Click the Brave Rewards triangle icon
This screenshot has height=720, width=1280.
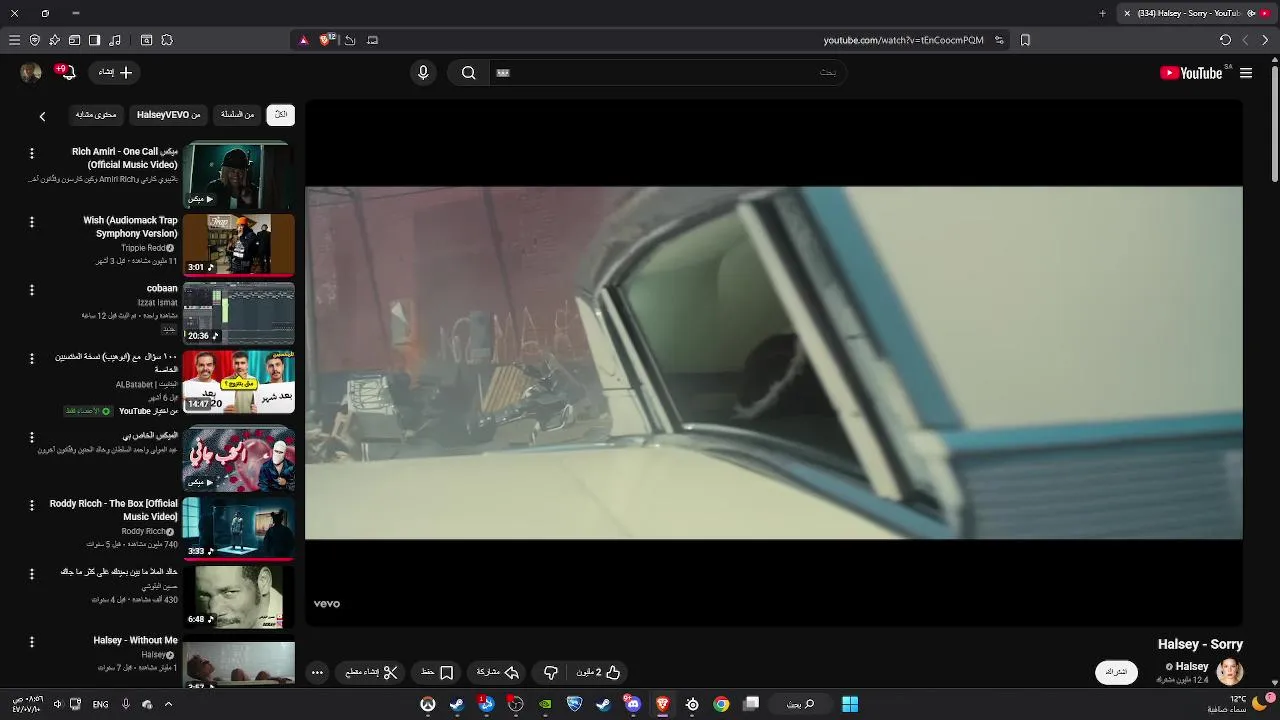click(x=304, y=40)
